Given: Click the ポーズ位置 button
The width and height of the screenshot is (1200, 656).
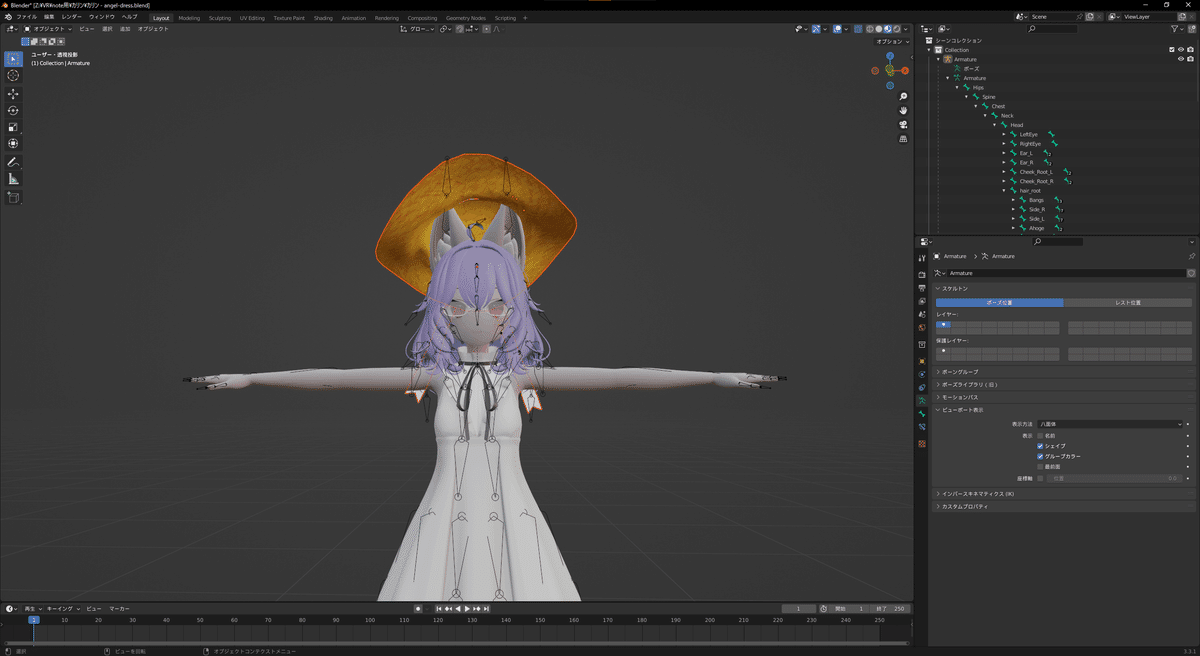Looking at the screenshot, I should point(999,302).
